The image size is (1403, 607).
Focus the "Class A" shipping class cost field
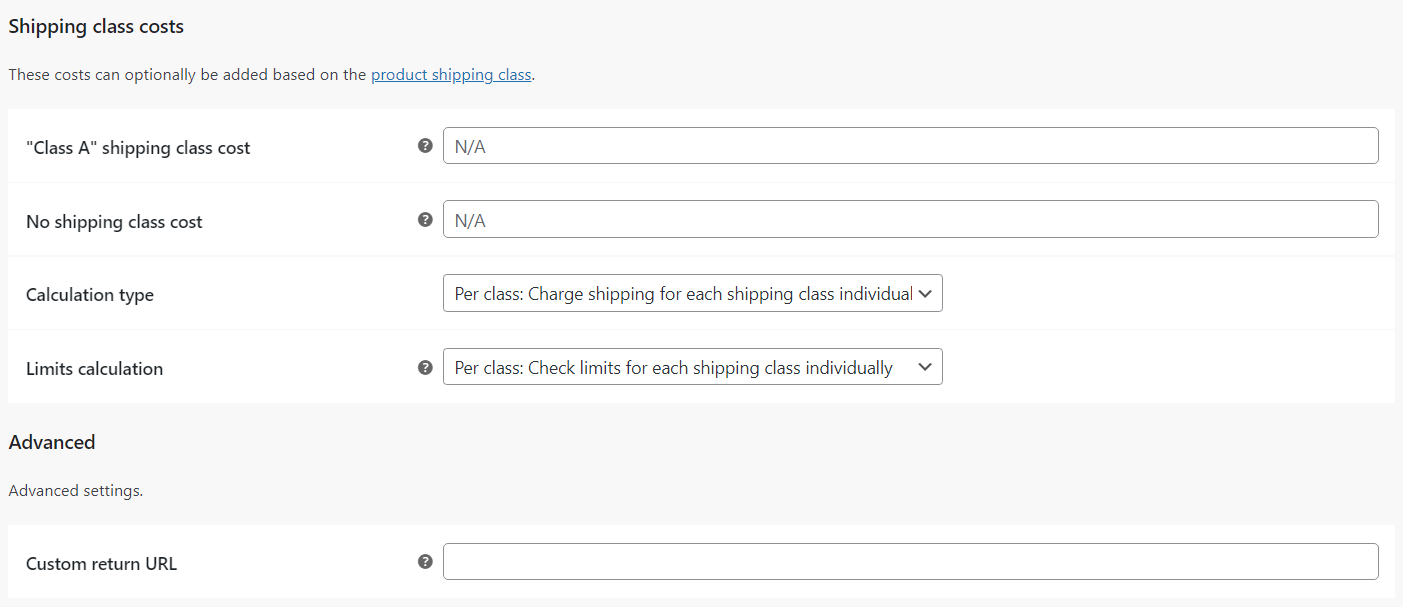910,146
